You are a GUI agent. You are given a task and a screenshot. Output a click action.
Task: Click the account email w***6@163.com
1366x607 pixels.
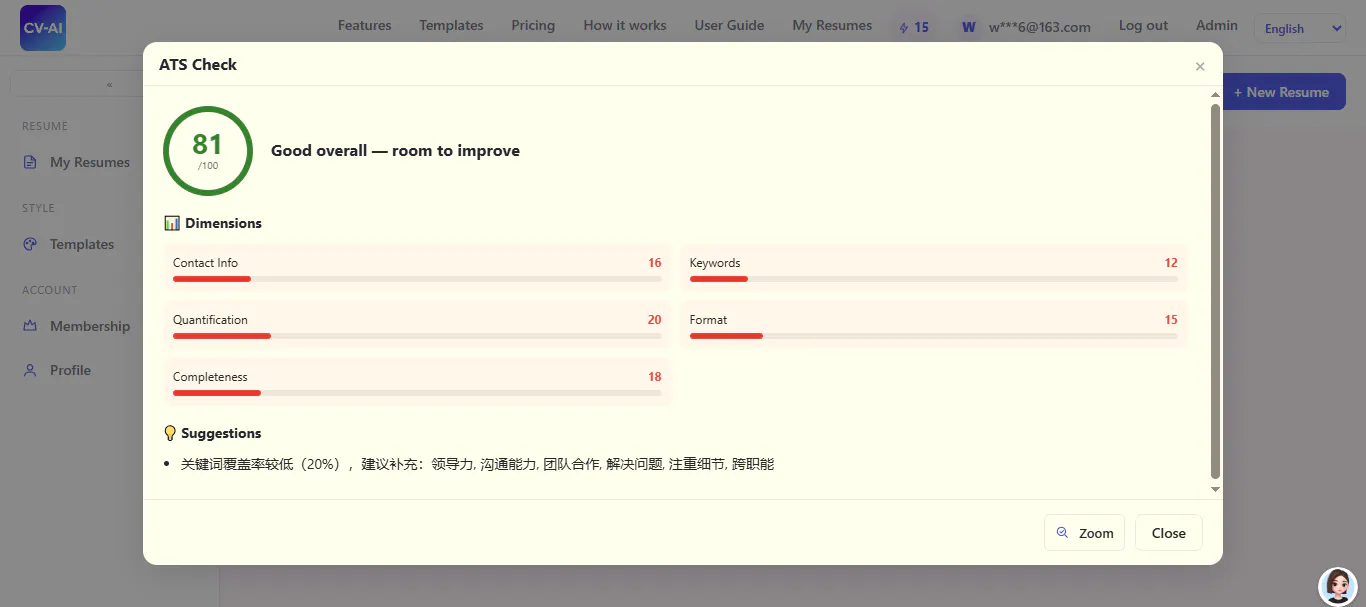point(1039,27)
